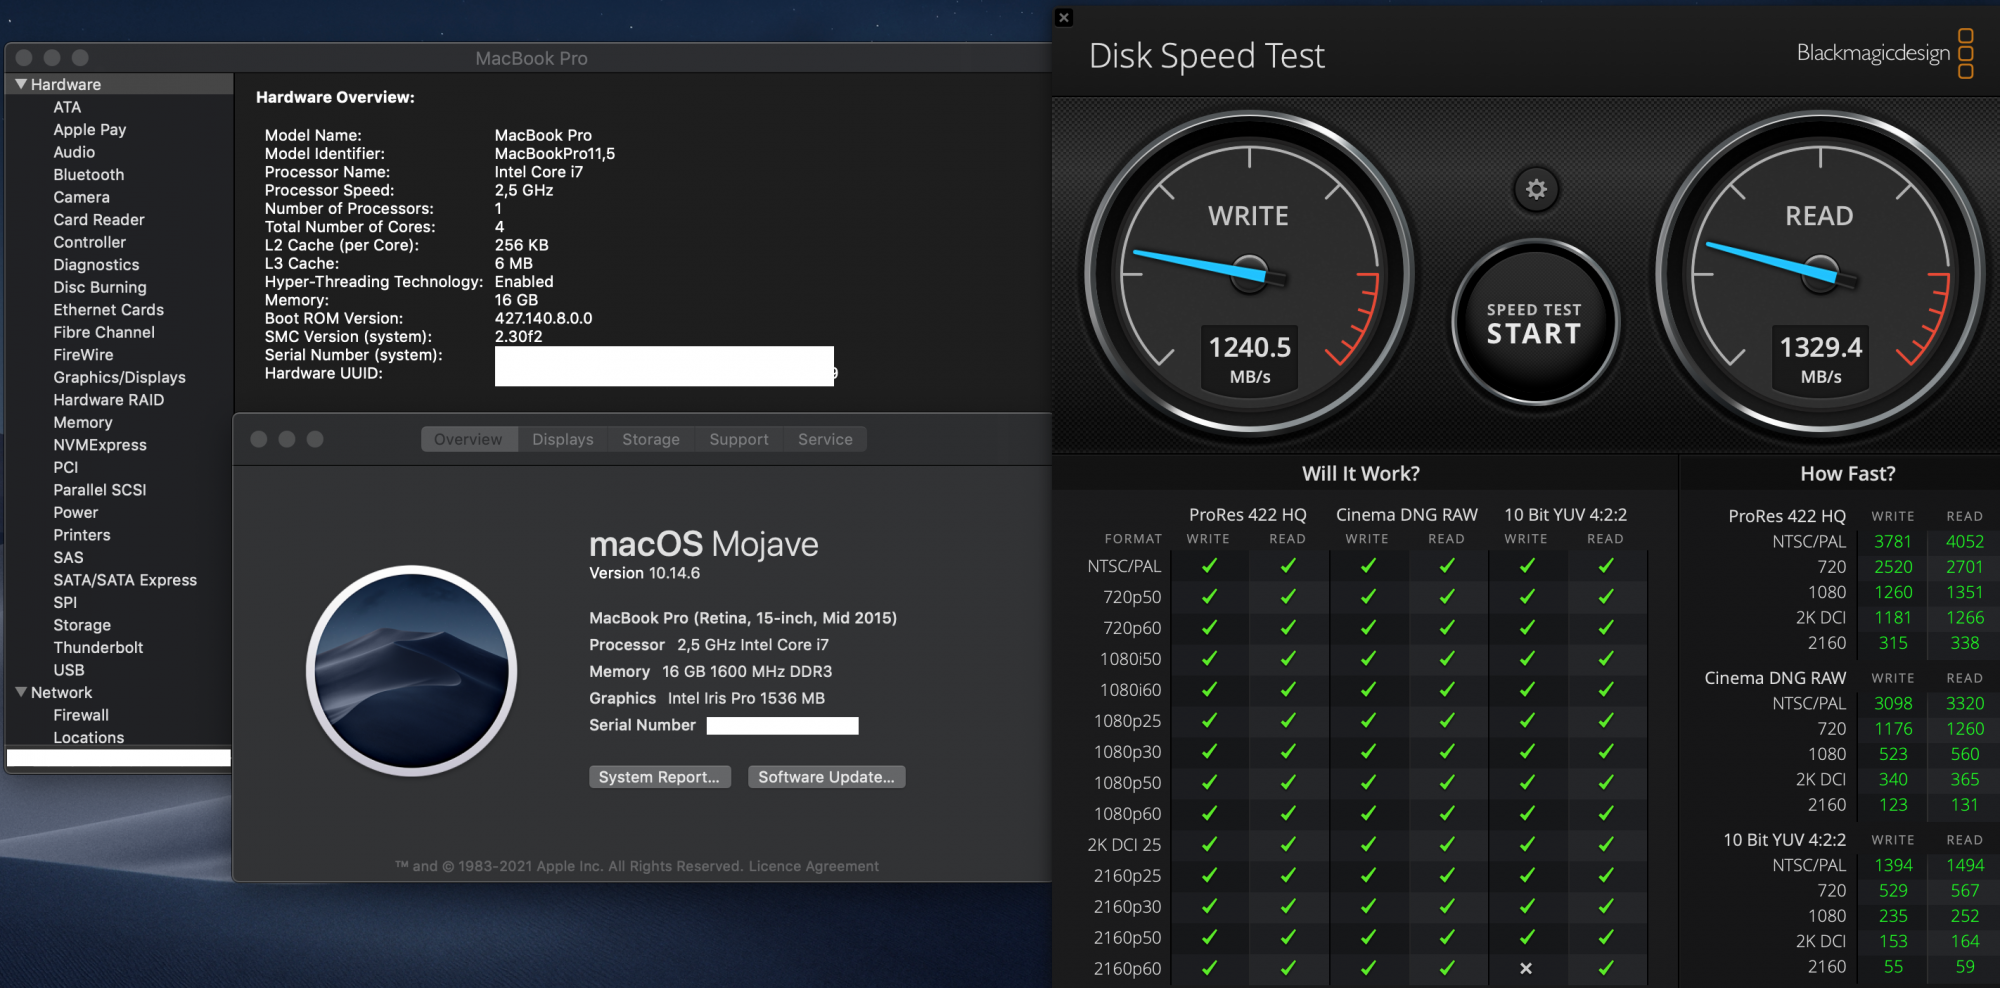Open Disk Speed Test settings gear
Viewport: 2000px width, 988px height.
(1536, 189)
